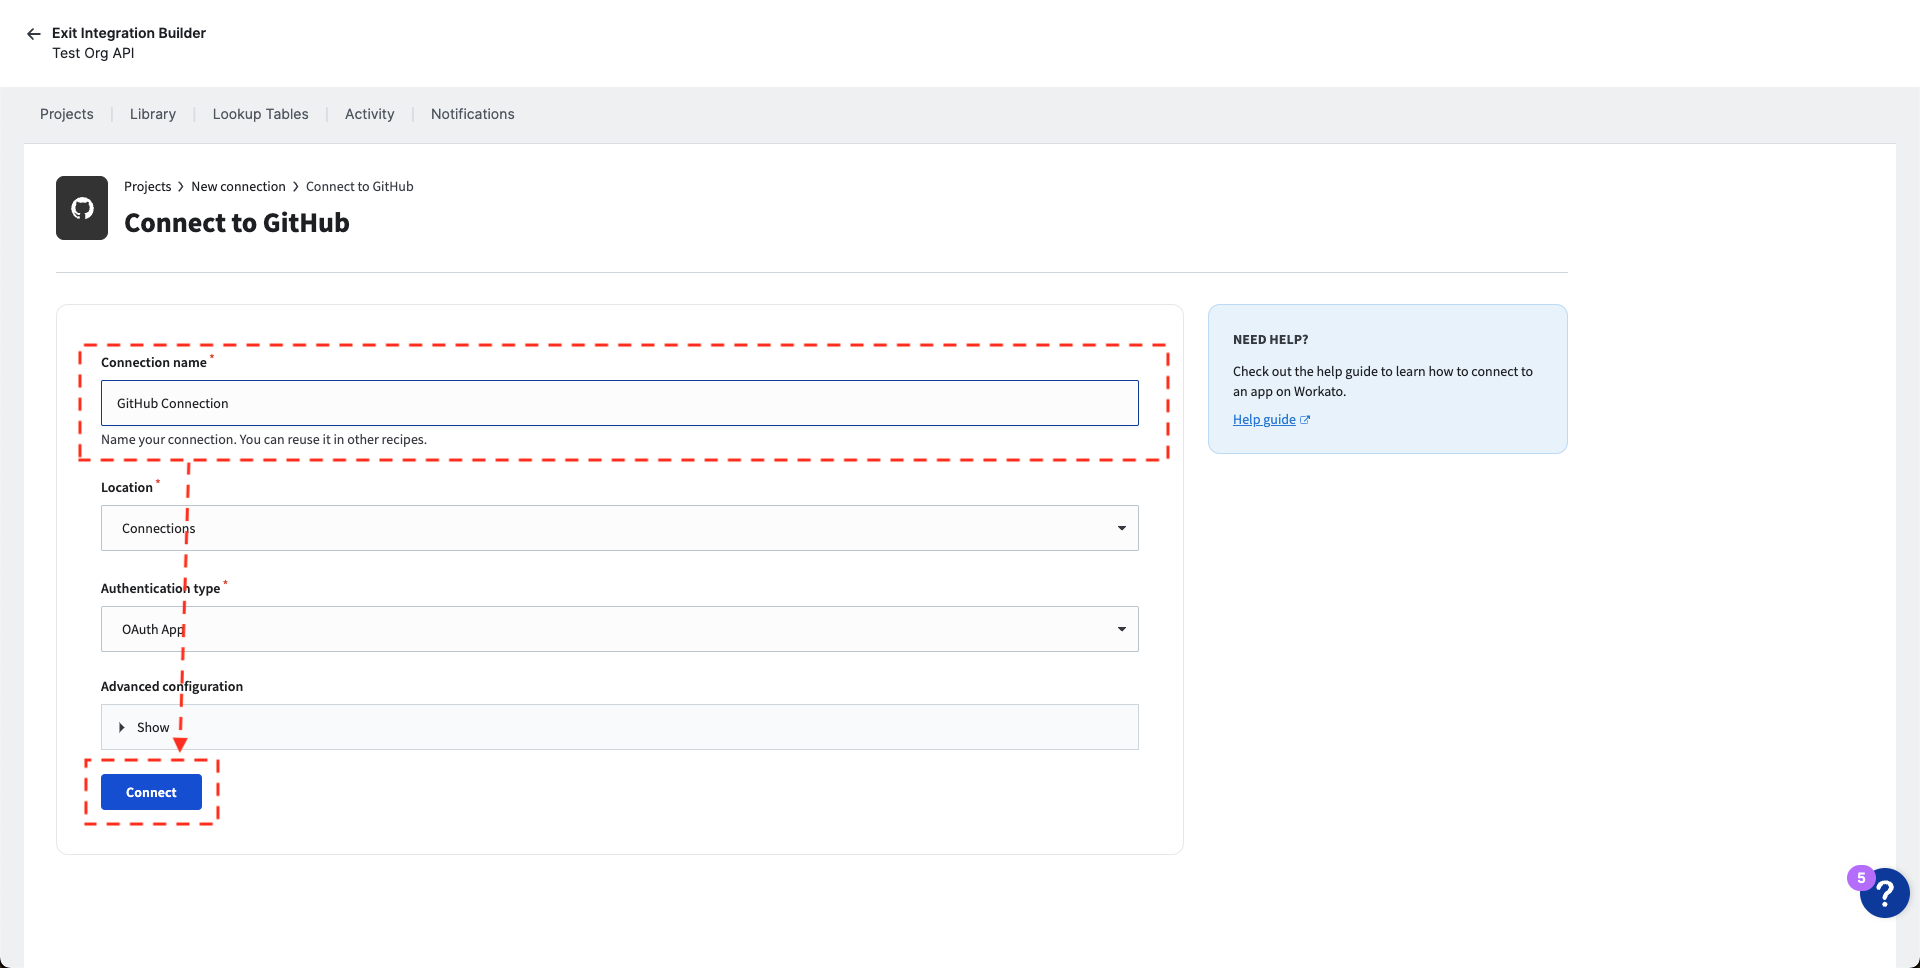Open the Help guide link

(1264, 420)
